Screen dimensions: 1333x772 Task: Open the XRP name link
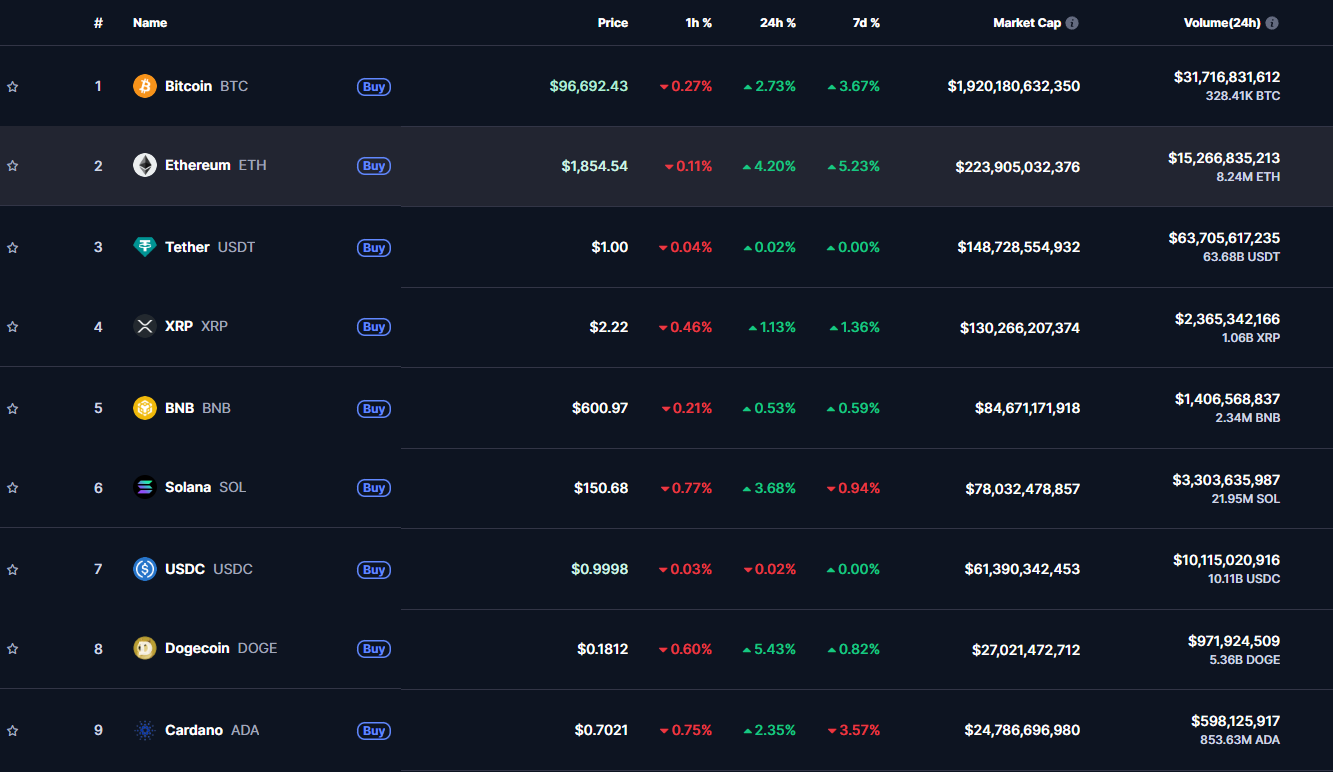click(197, 326)
